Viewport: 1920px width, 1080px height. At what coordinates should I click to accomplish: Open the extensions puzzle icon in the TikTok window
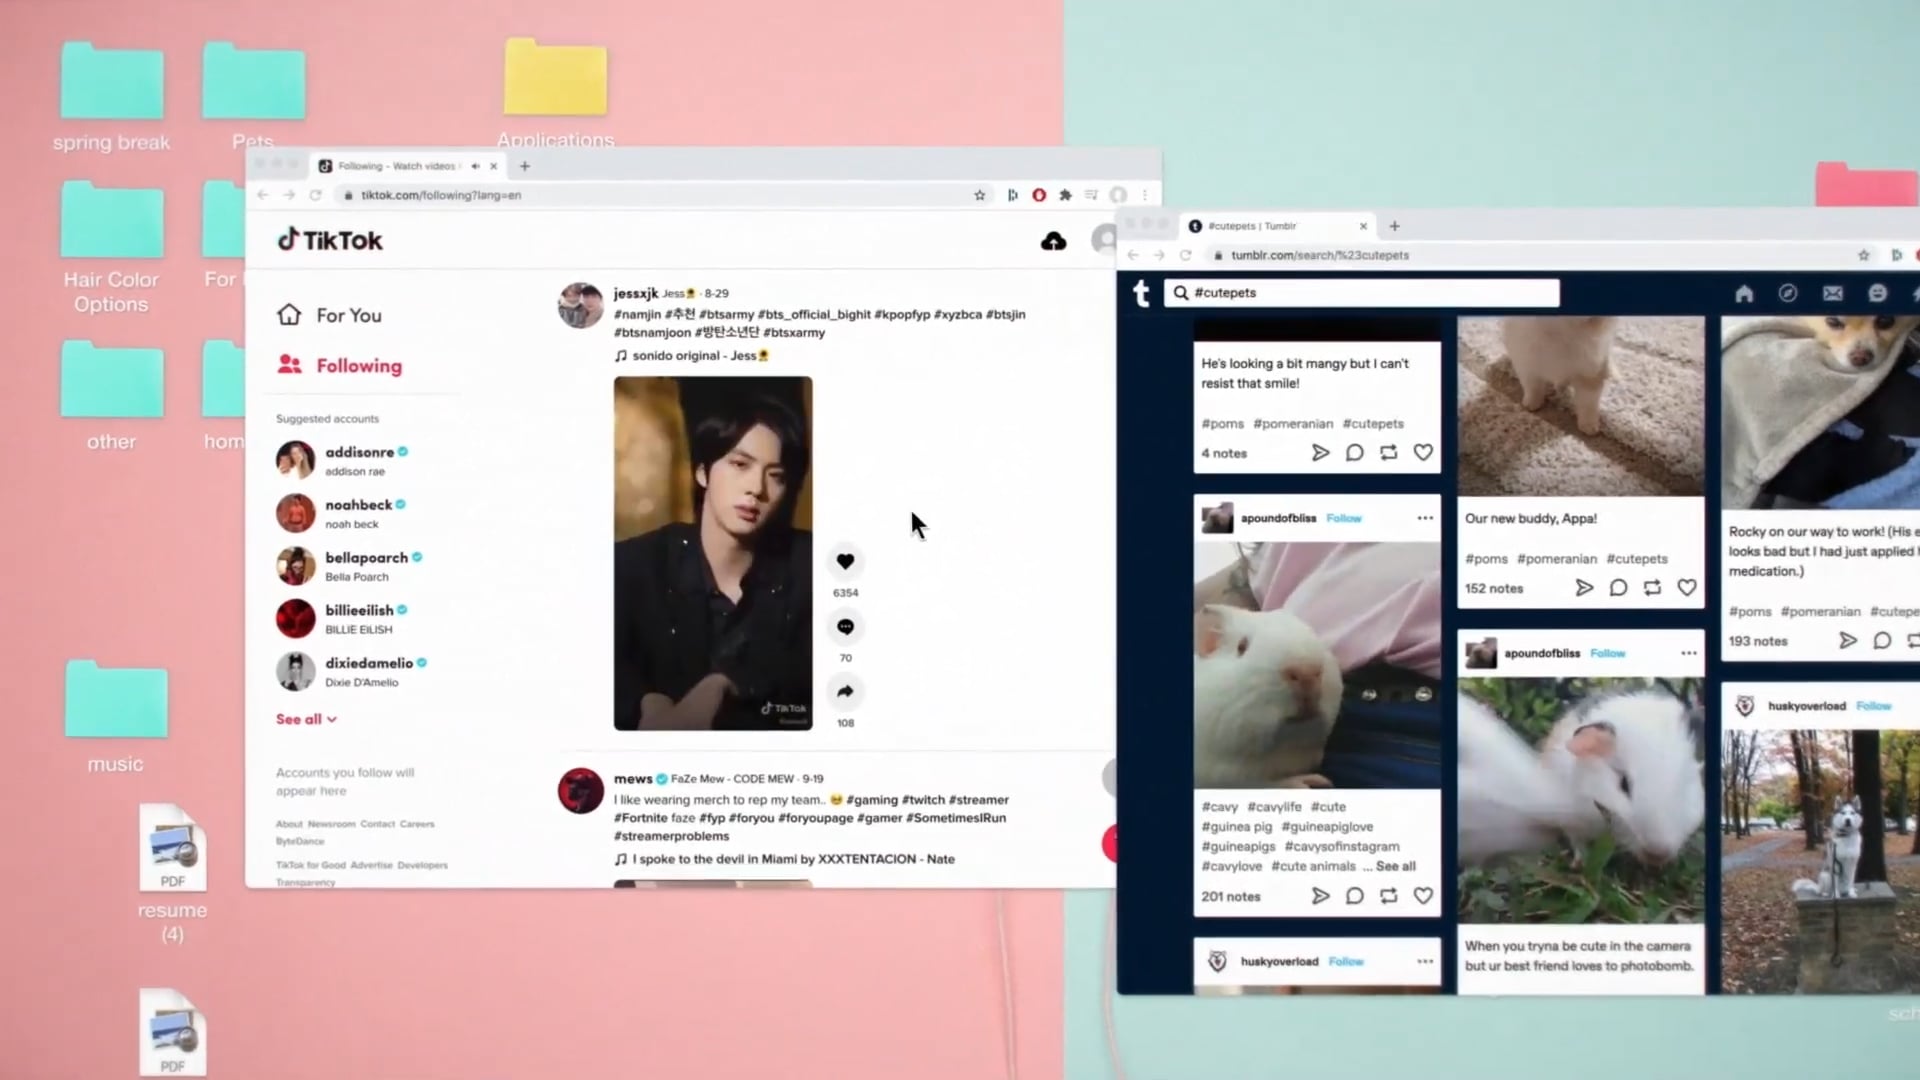pyautogui.click(x=1065, y=195)
